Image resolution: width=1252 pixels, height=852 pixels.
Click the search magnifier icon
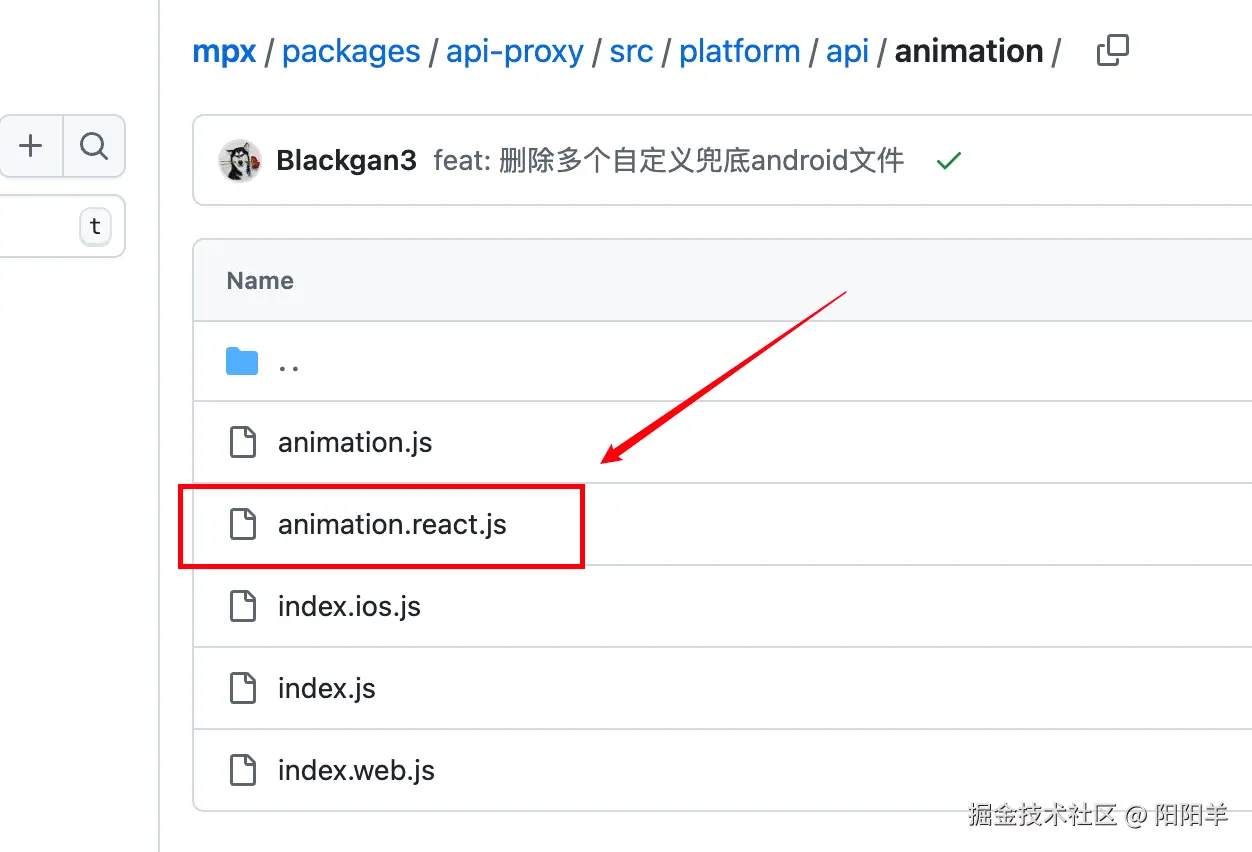[94, 147]
